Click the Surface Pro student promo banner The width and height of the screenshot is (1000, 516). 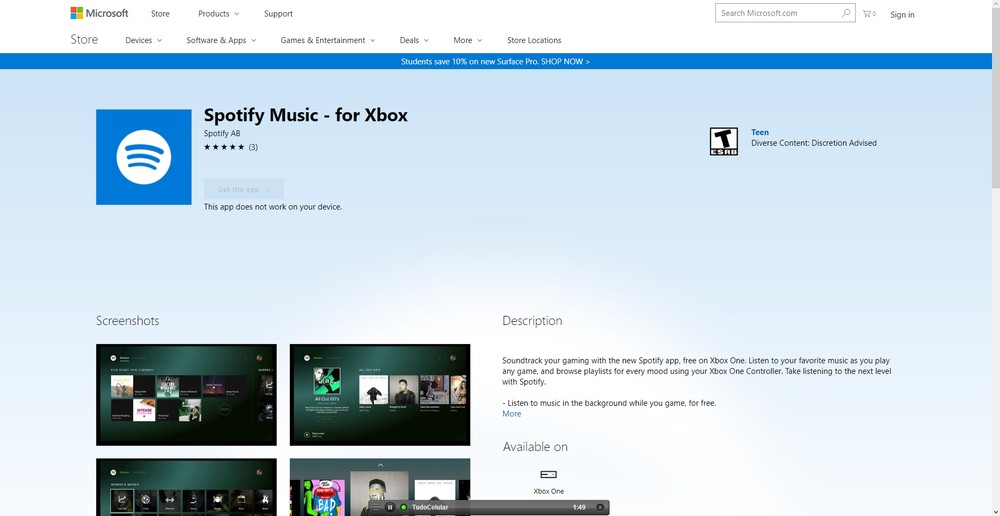(x=496, y=62)
